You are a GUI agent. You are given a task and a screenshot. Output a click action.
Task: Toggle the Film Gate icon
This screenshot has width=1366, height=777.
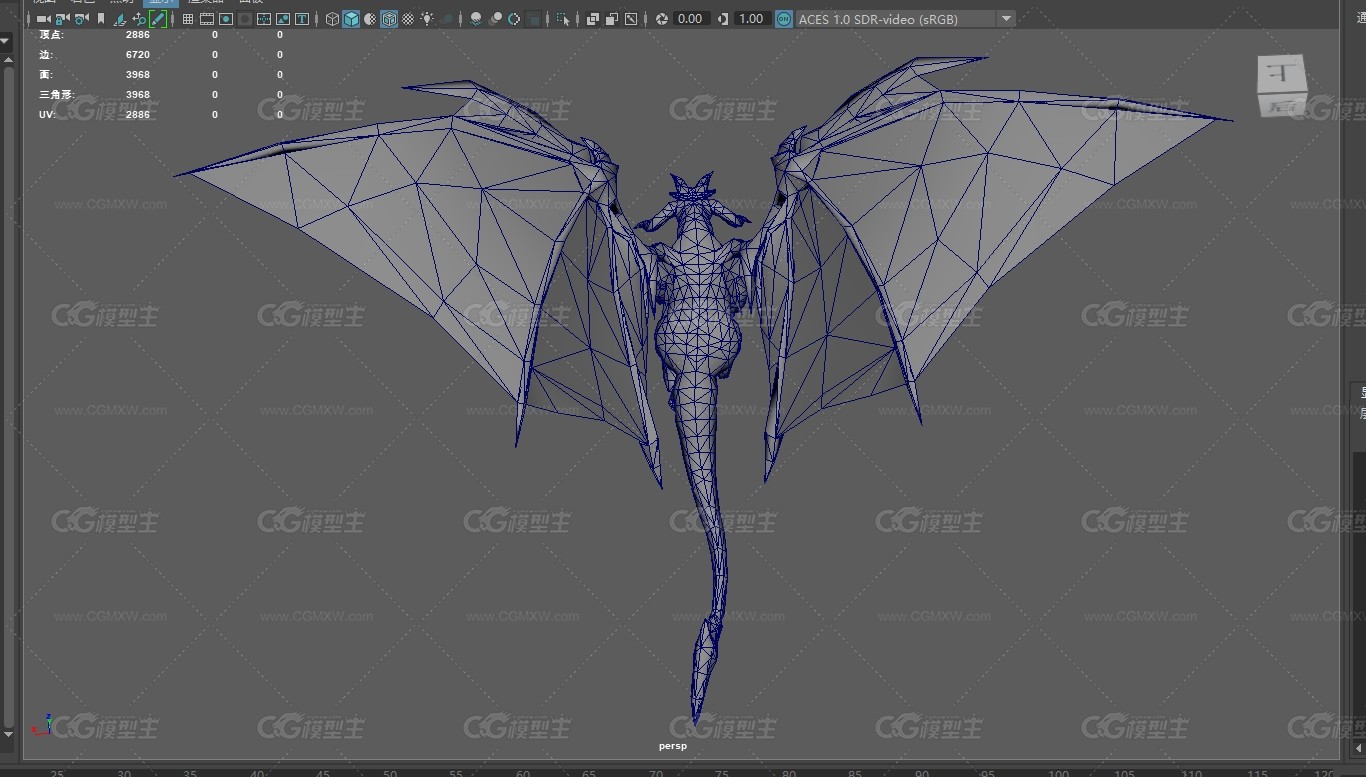pos(207,19)
